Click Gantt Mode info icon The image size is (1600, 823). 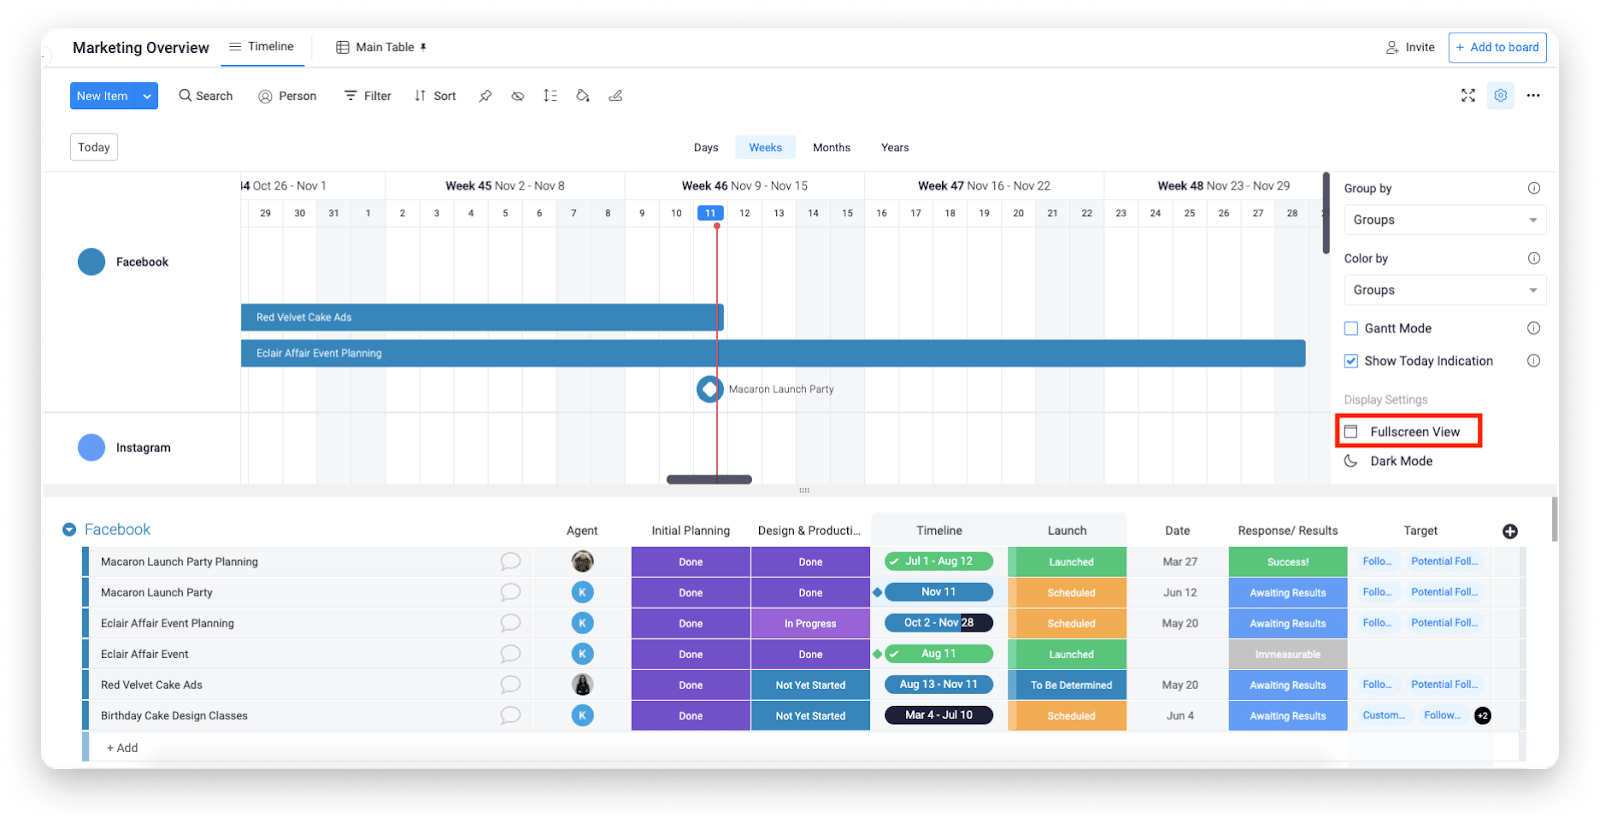click(1534, 328)
